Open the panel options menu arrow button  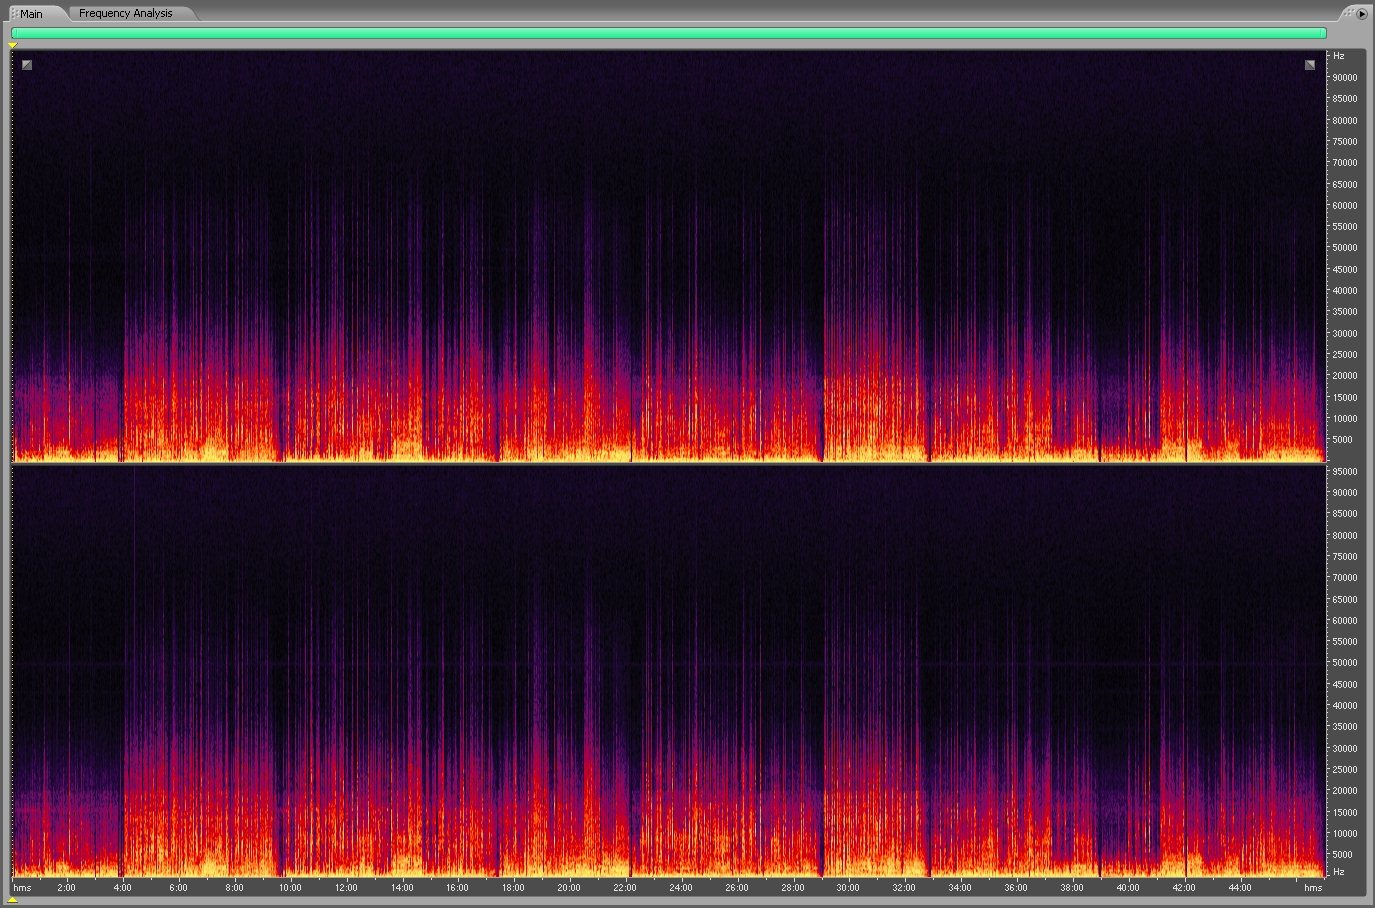click(1362, 14)
